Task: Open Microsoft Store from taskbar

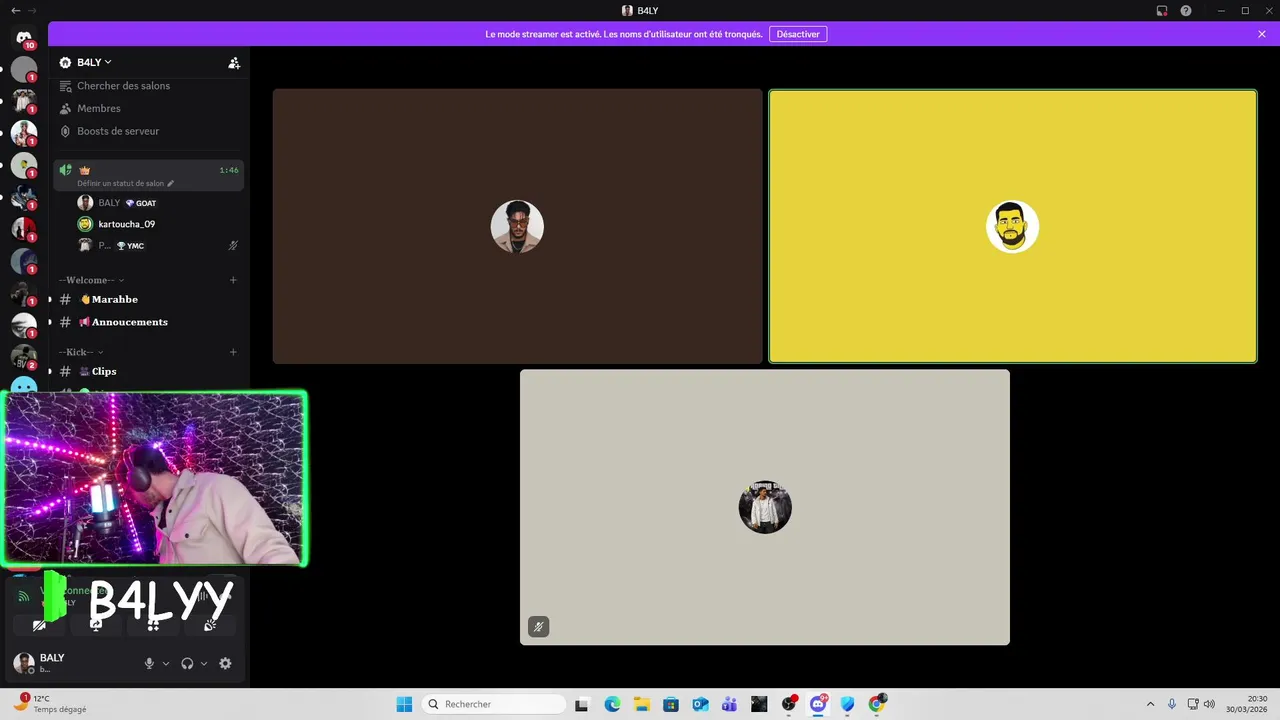Action: [670, 704]
